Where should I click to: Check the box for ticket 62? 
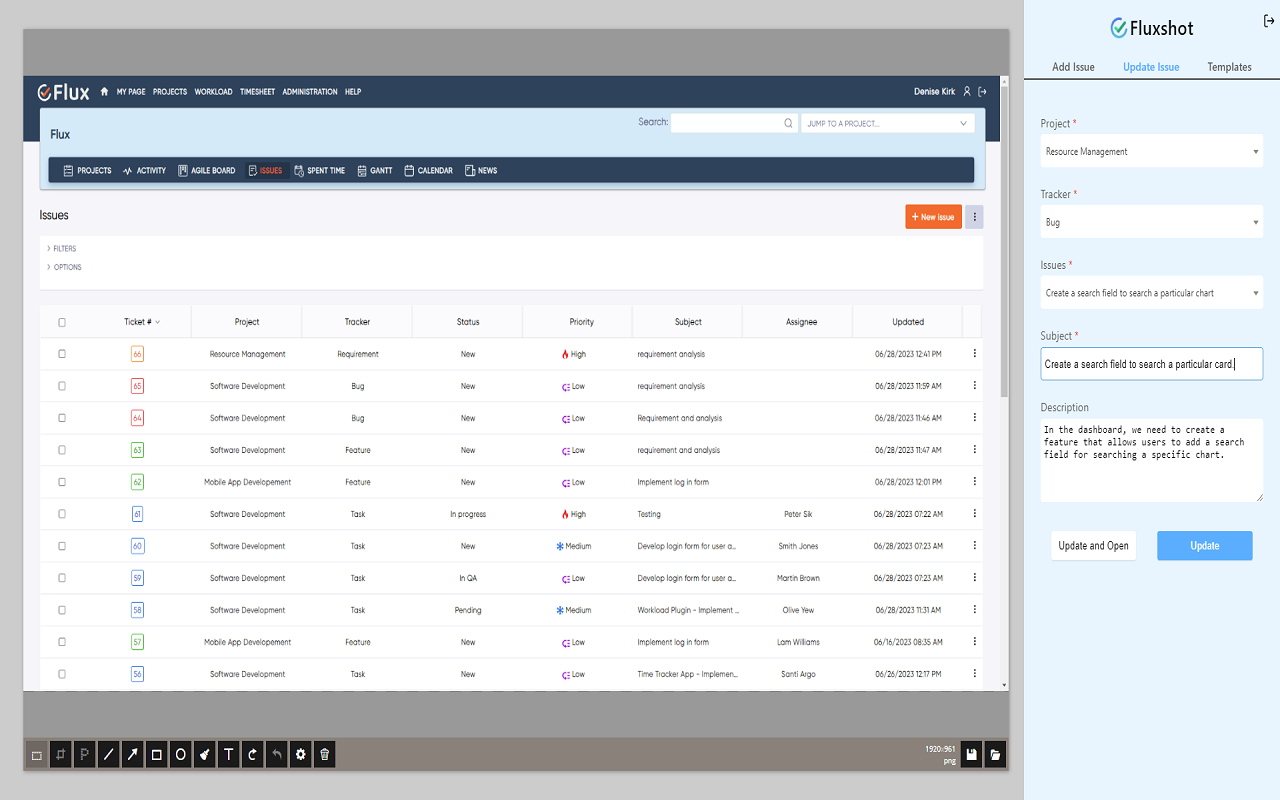pyautogui.click(x=62, y=482)
